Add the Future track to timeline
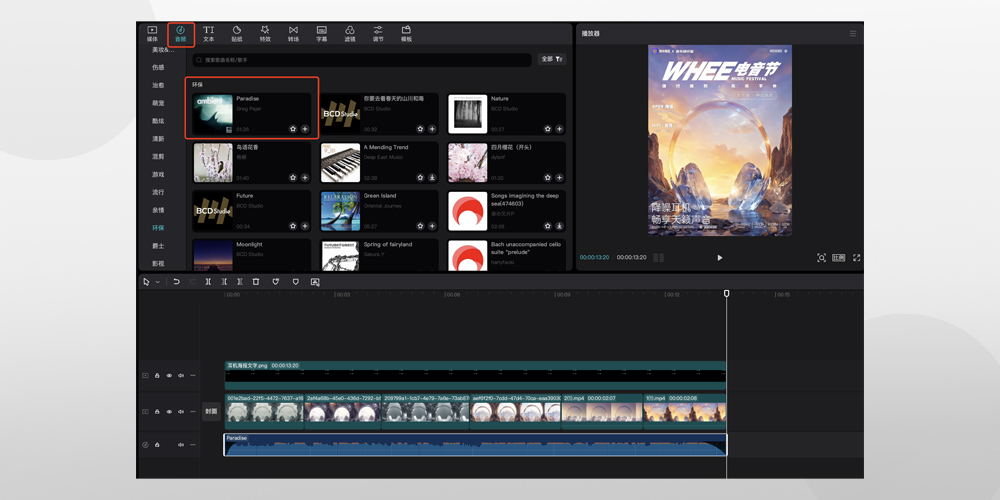The height and width of the screenshot is (500, 1000). coord(305,226)
